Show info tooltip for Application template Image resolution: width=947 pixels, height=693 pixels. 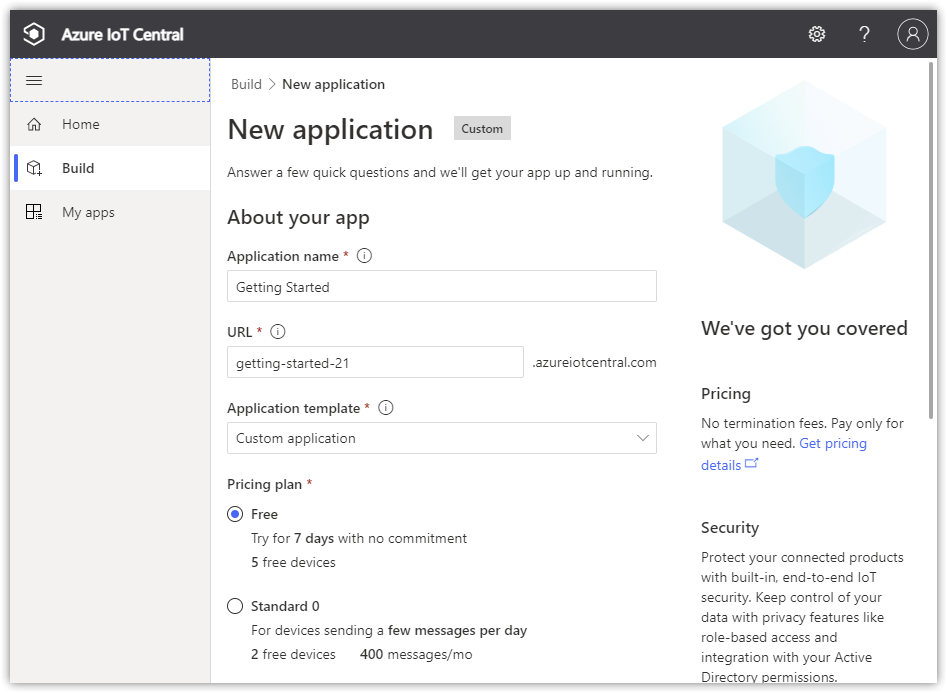(x=385, y=408)
